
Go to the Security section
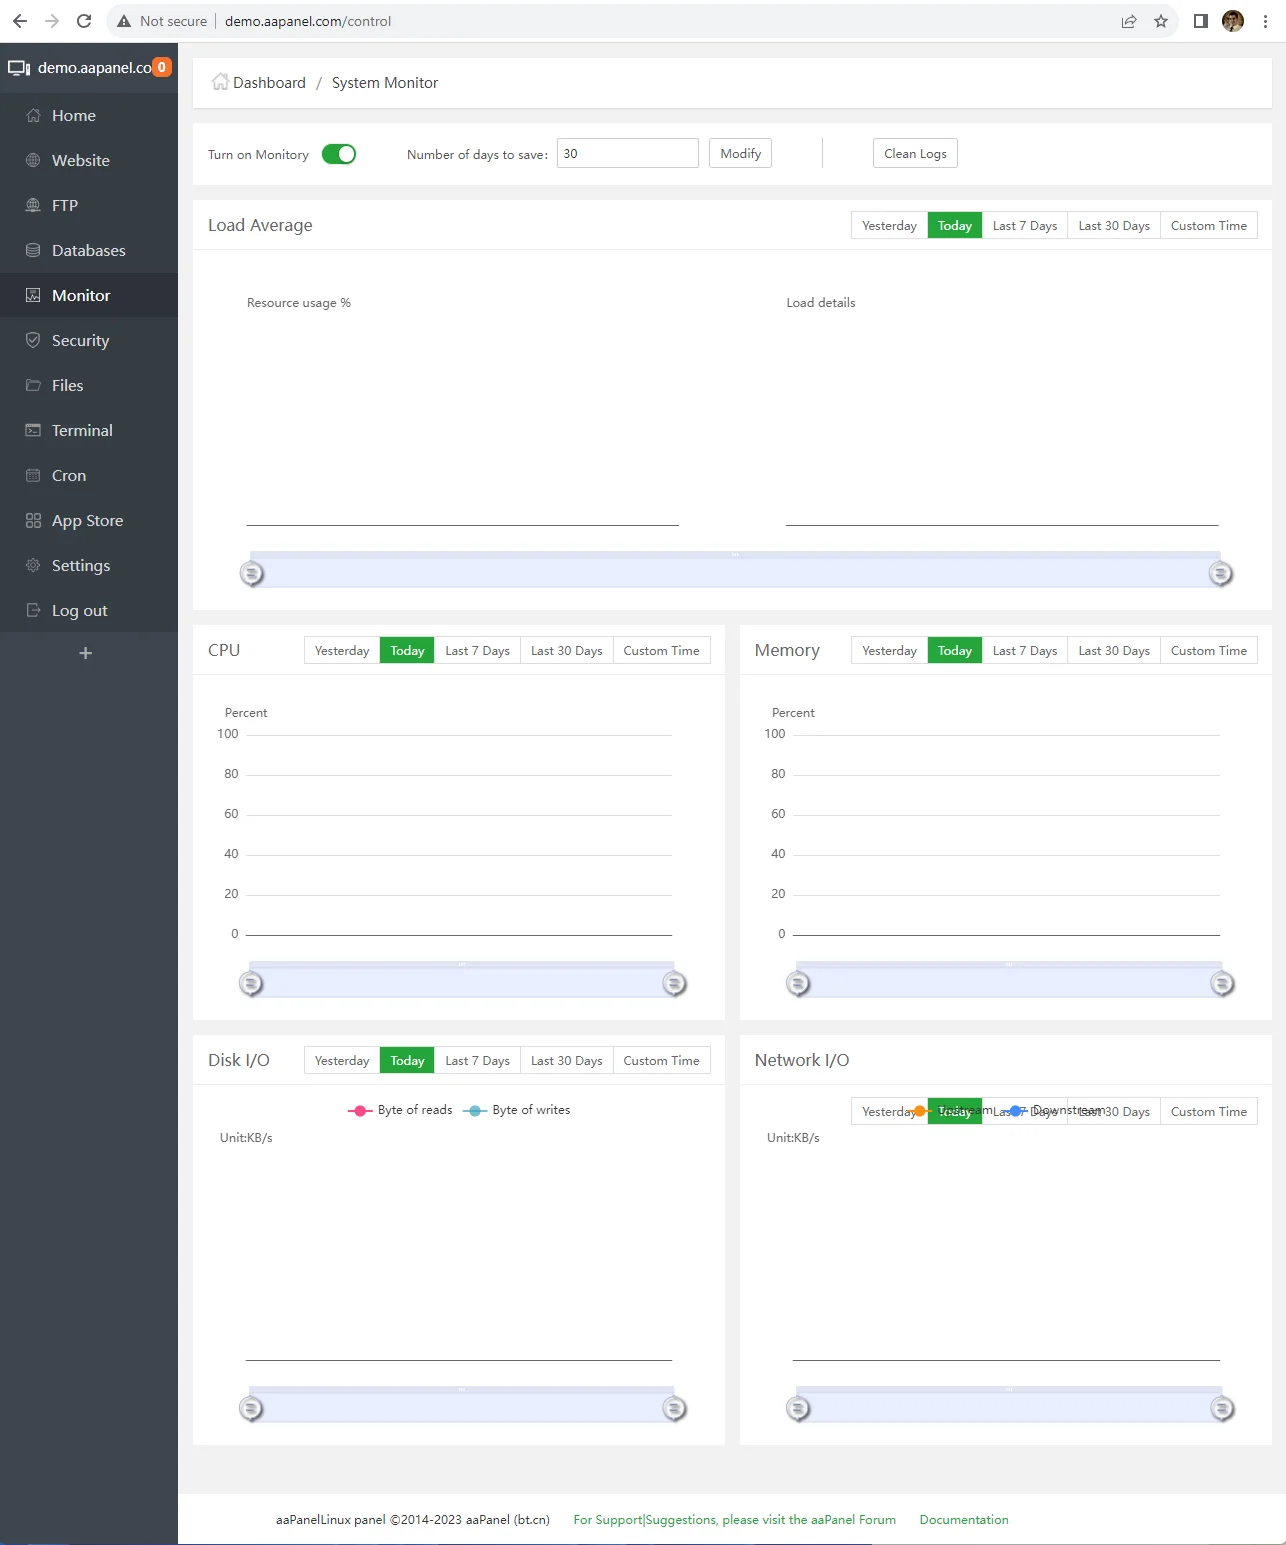80,340
